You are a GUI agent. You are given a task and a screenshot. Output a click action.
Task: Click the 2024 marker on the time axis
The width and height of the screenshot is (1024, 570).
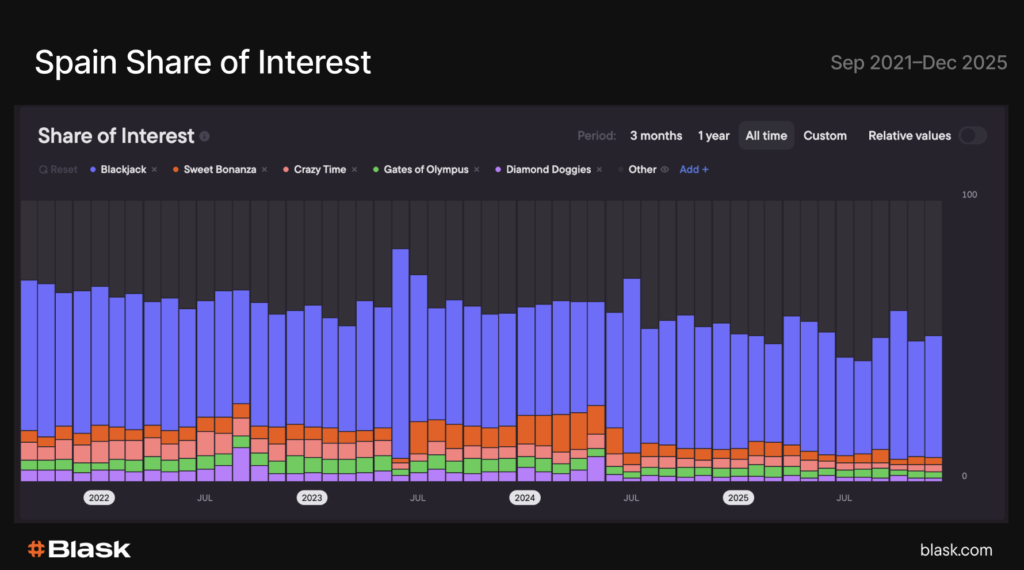524,497
